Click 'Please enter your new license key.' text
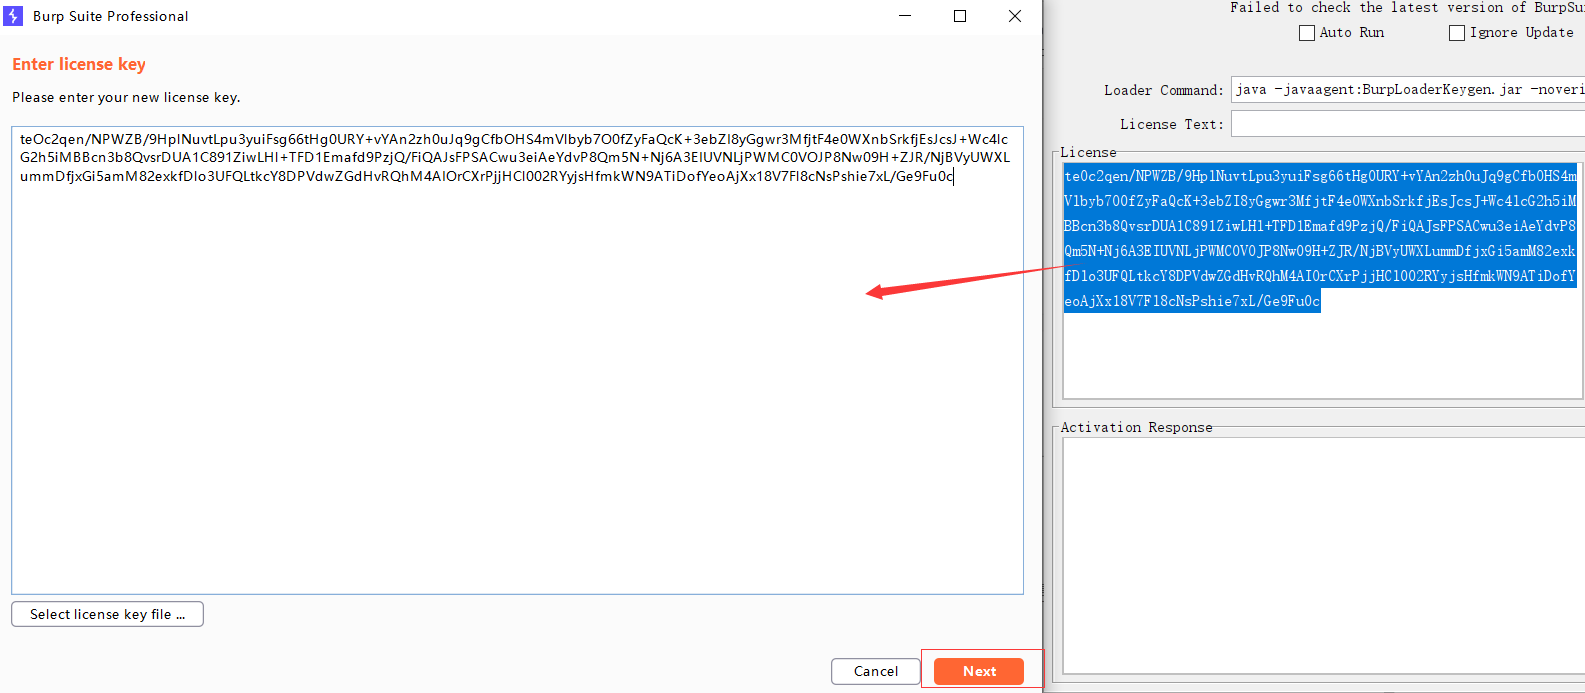 point(126,97)
